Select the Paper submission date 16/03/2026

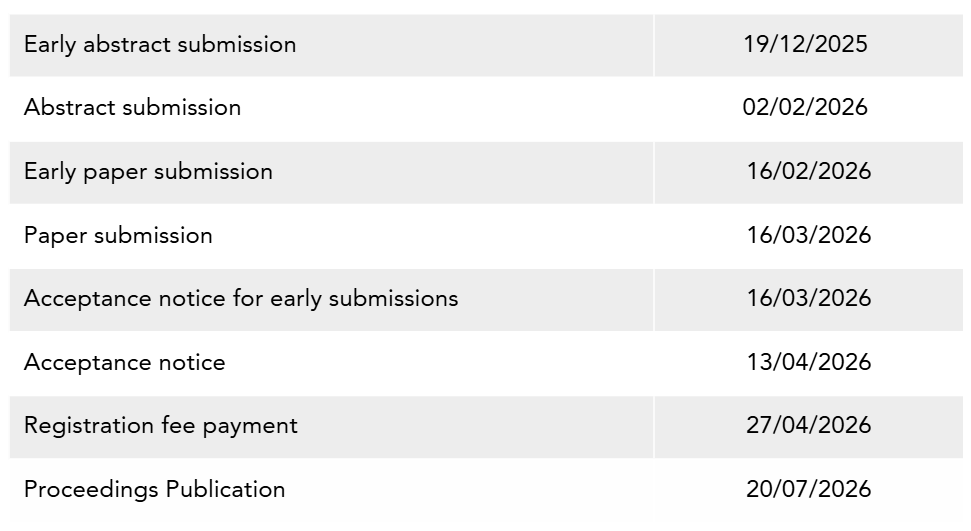click(809, 236)
